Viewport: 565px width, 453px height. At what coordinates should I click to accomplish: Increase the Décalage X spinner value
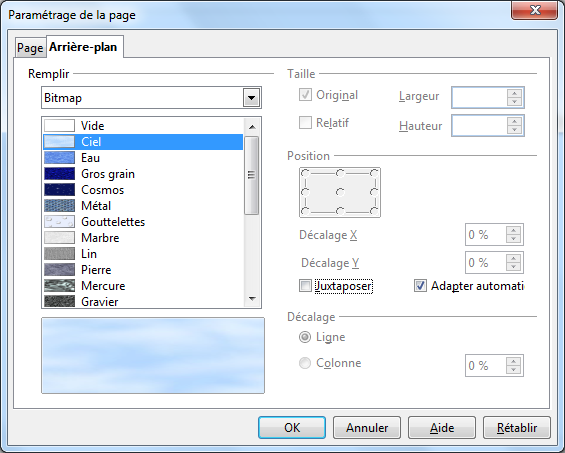point(513,230)
